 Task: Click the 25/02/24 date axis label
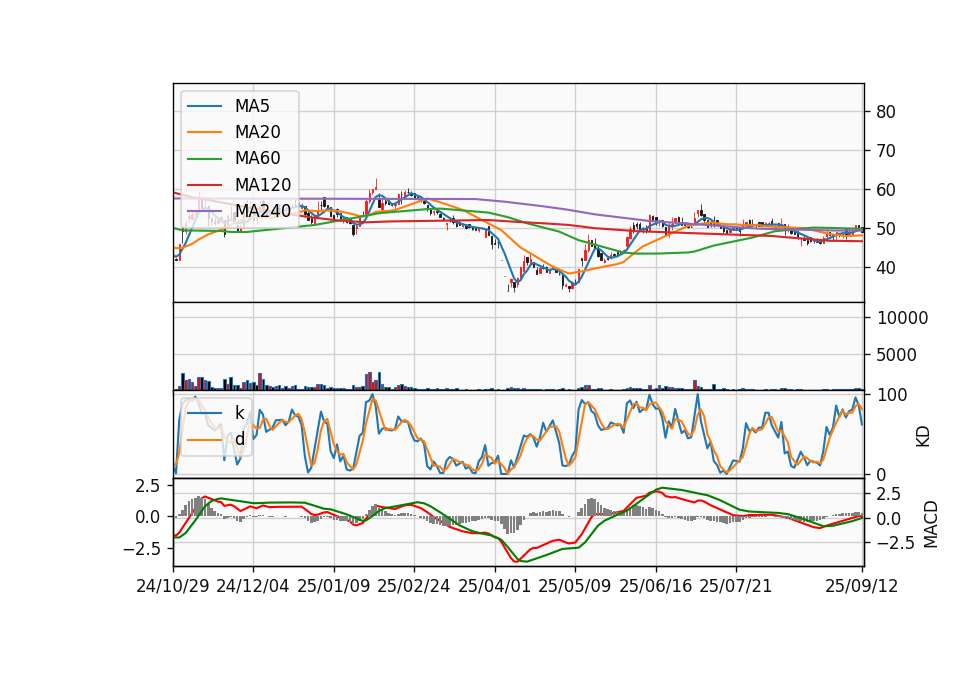(414, 586)
